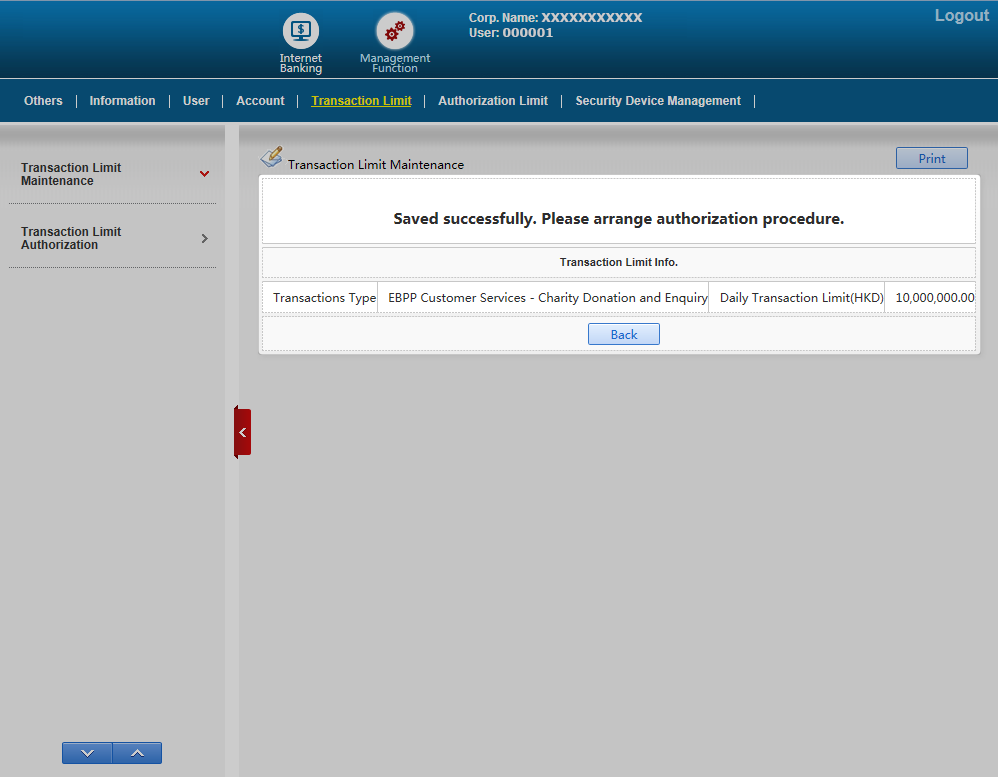The height and width of the screenshot is (777, 998).
Task: Expand Transaction Limit Authorization chevron
Action: [x=204, y=238]
